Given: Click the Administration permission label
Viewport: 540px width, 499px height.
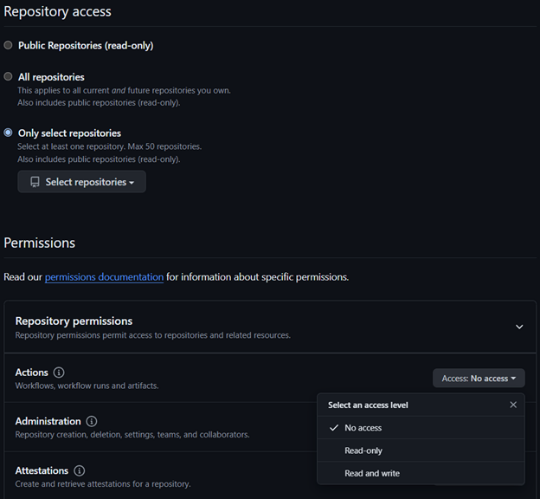Looking at the screenshot, I should (x=48, y=421).
